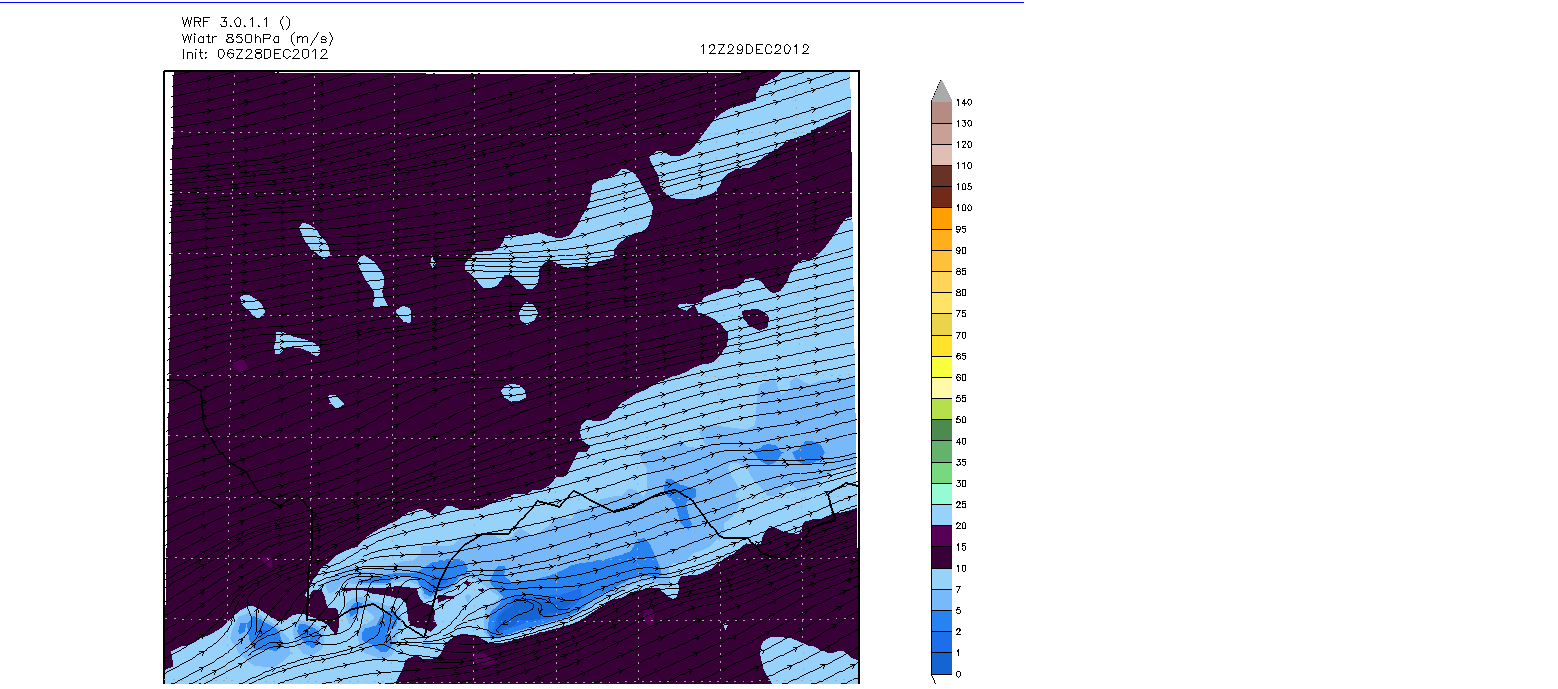Screen dimensions: 1558x689
Task: Click the forecast valid time 12Z29DEC2012
Action: [755, 49]
